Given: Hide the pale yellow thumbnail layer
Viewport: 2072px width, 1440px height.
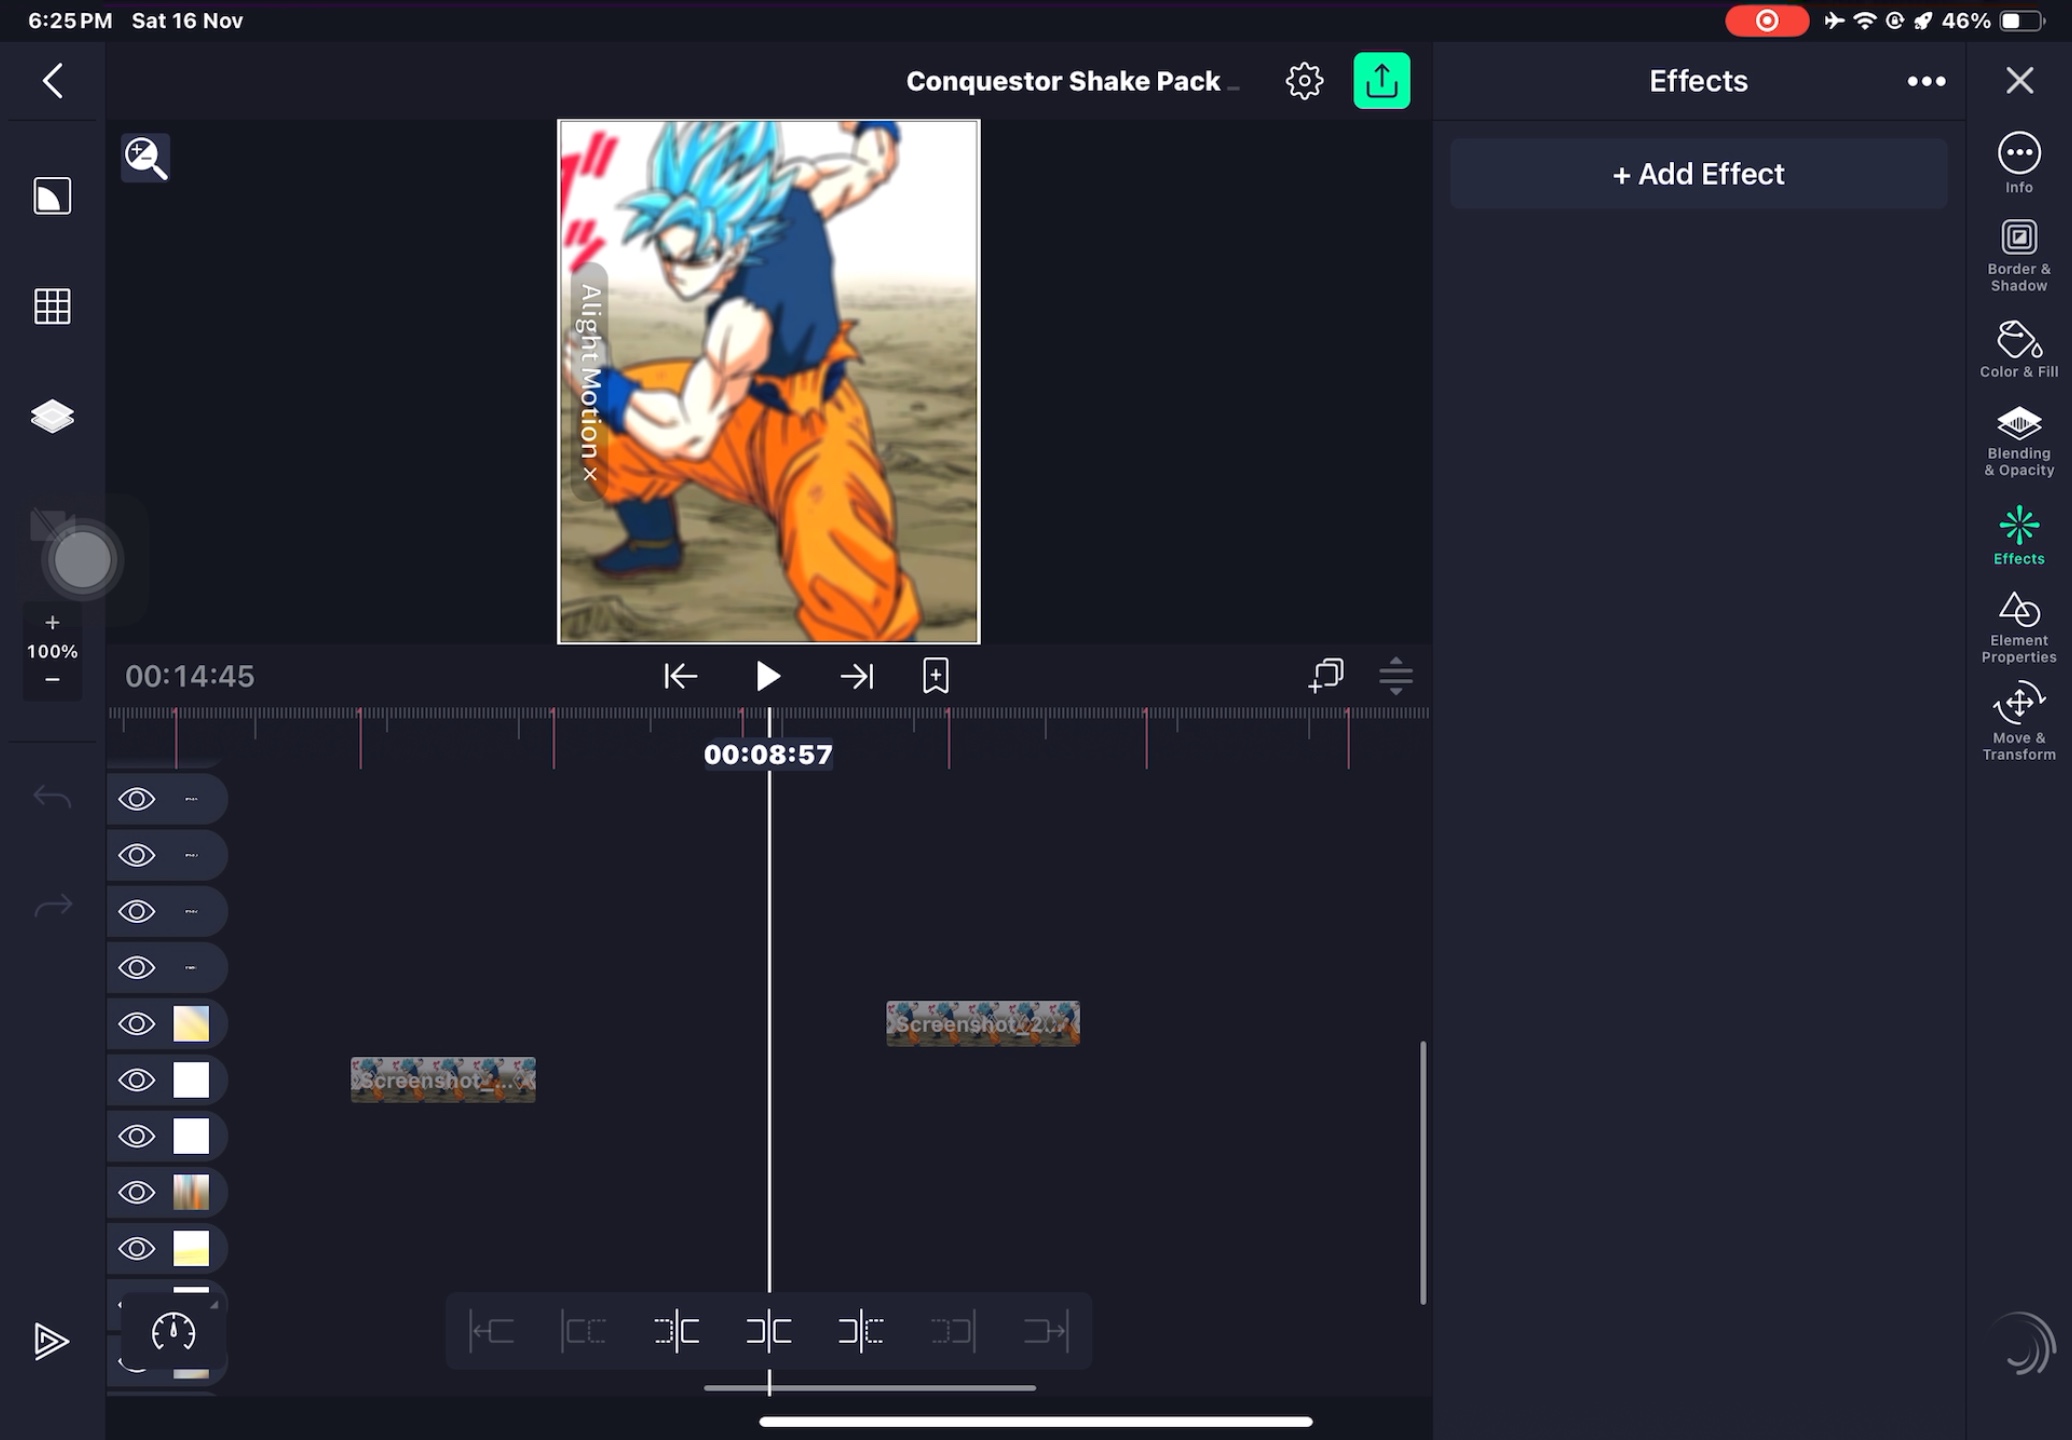Looking at the screenshot, I should pyautogui.click(x=137, y=1248).
